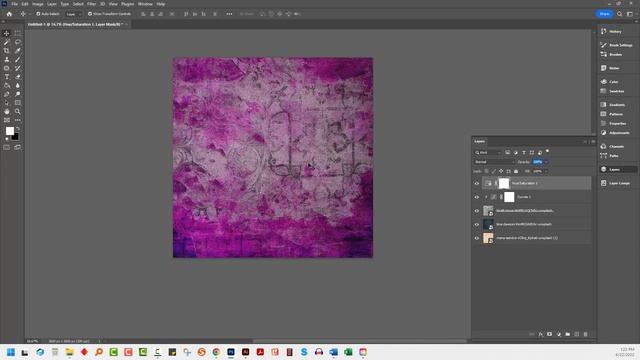Collapse the Layers panel arrows
640x360 pixels.
tap(585, 142)
